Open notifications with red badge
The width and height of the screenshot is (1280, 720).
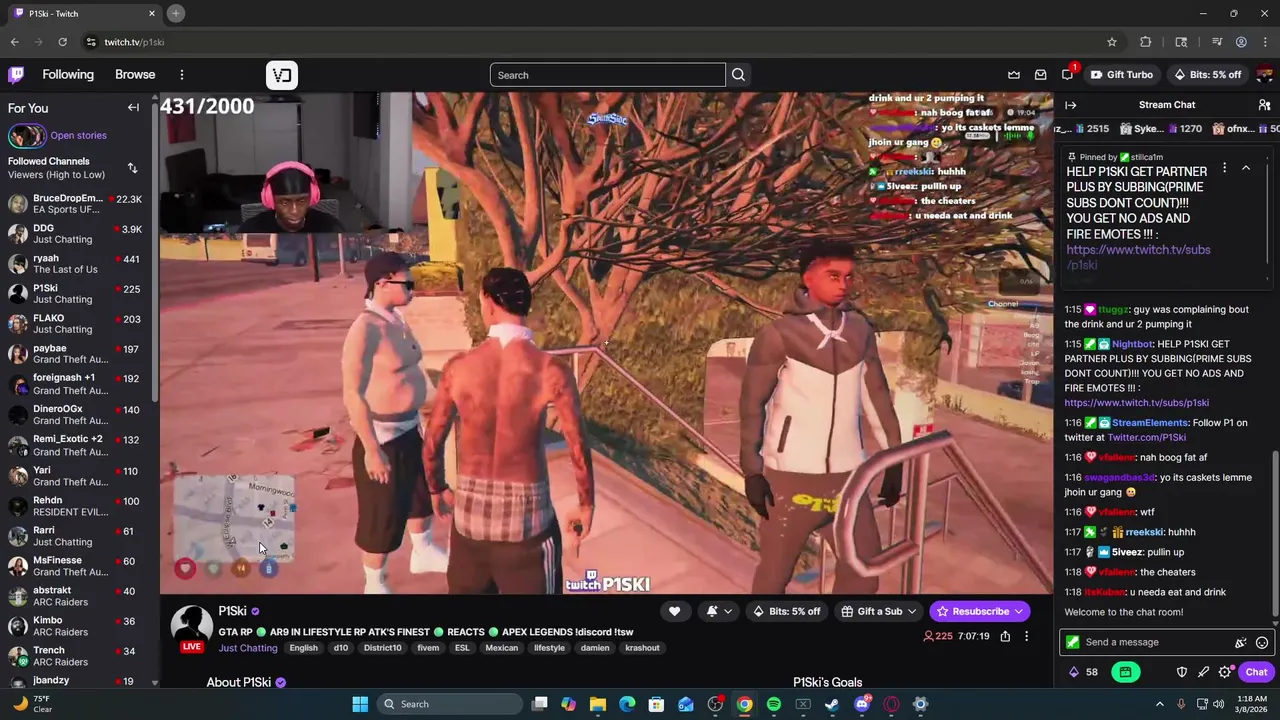coord(1068,74)
